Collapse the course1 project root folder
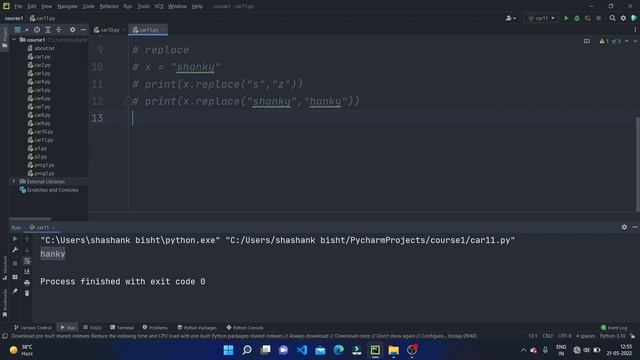The width and height of the screenshot is (640, 360). [x=14, y=40]
